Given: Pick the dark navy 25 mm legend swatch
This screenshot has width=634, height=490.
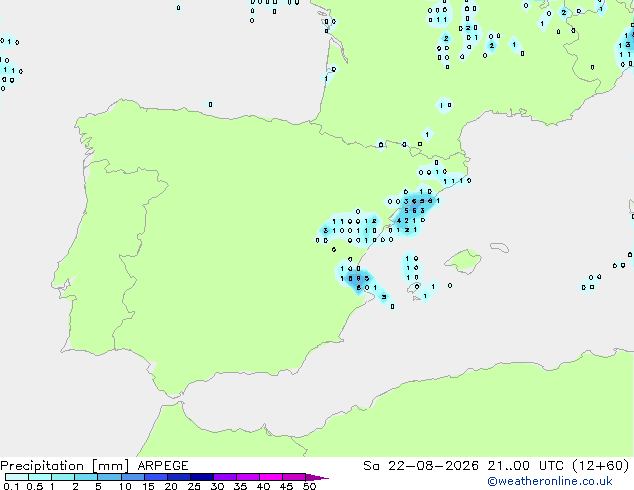Looking at the screenshot, I should [x=202, y=477].
